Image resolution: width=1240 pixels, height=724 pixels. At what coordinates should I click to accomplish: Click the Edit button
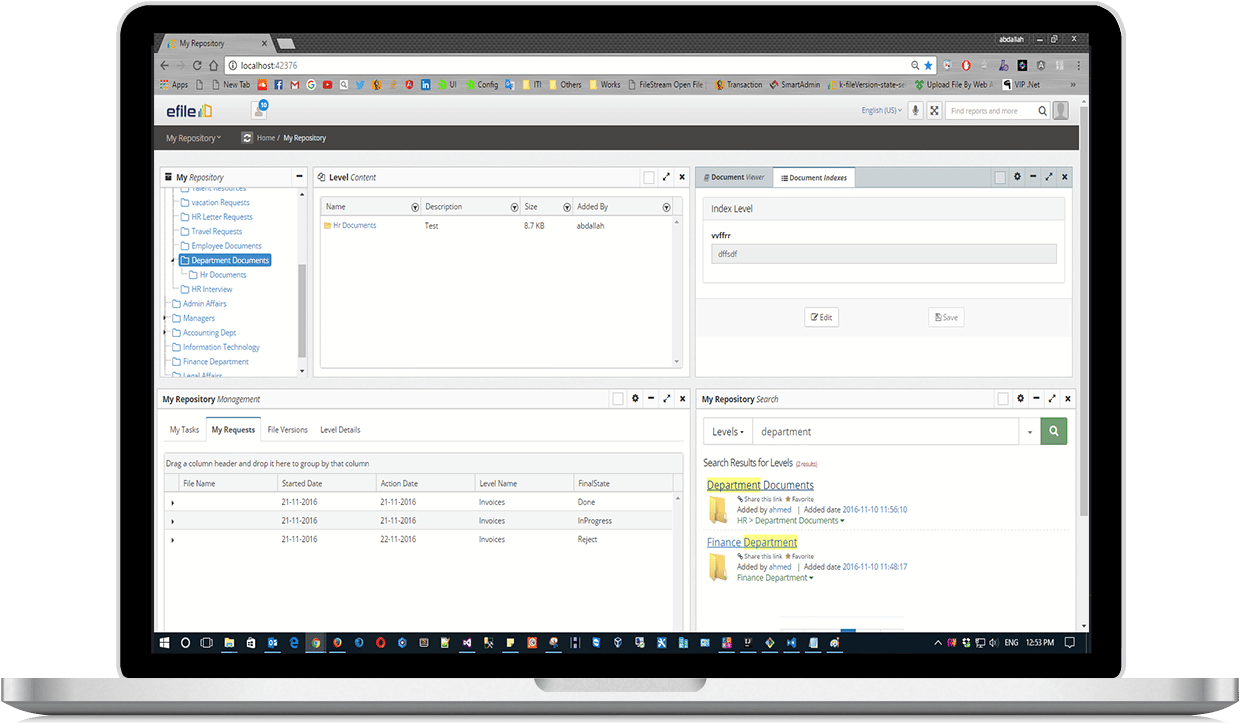point(821,317)
